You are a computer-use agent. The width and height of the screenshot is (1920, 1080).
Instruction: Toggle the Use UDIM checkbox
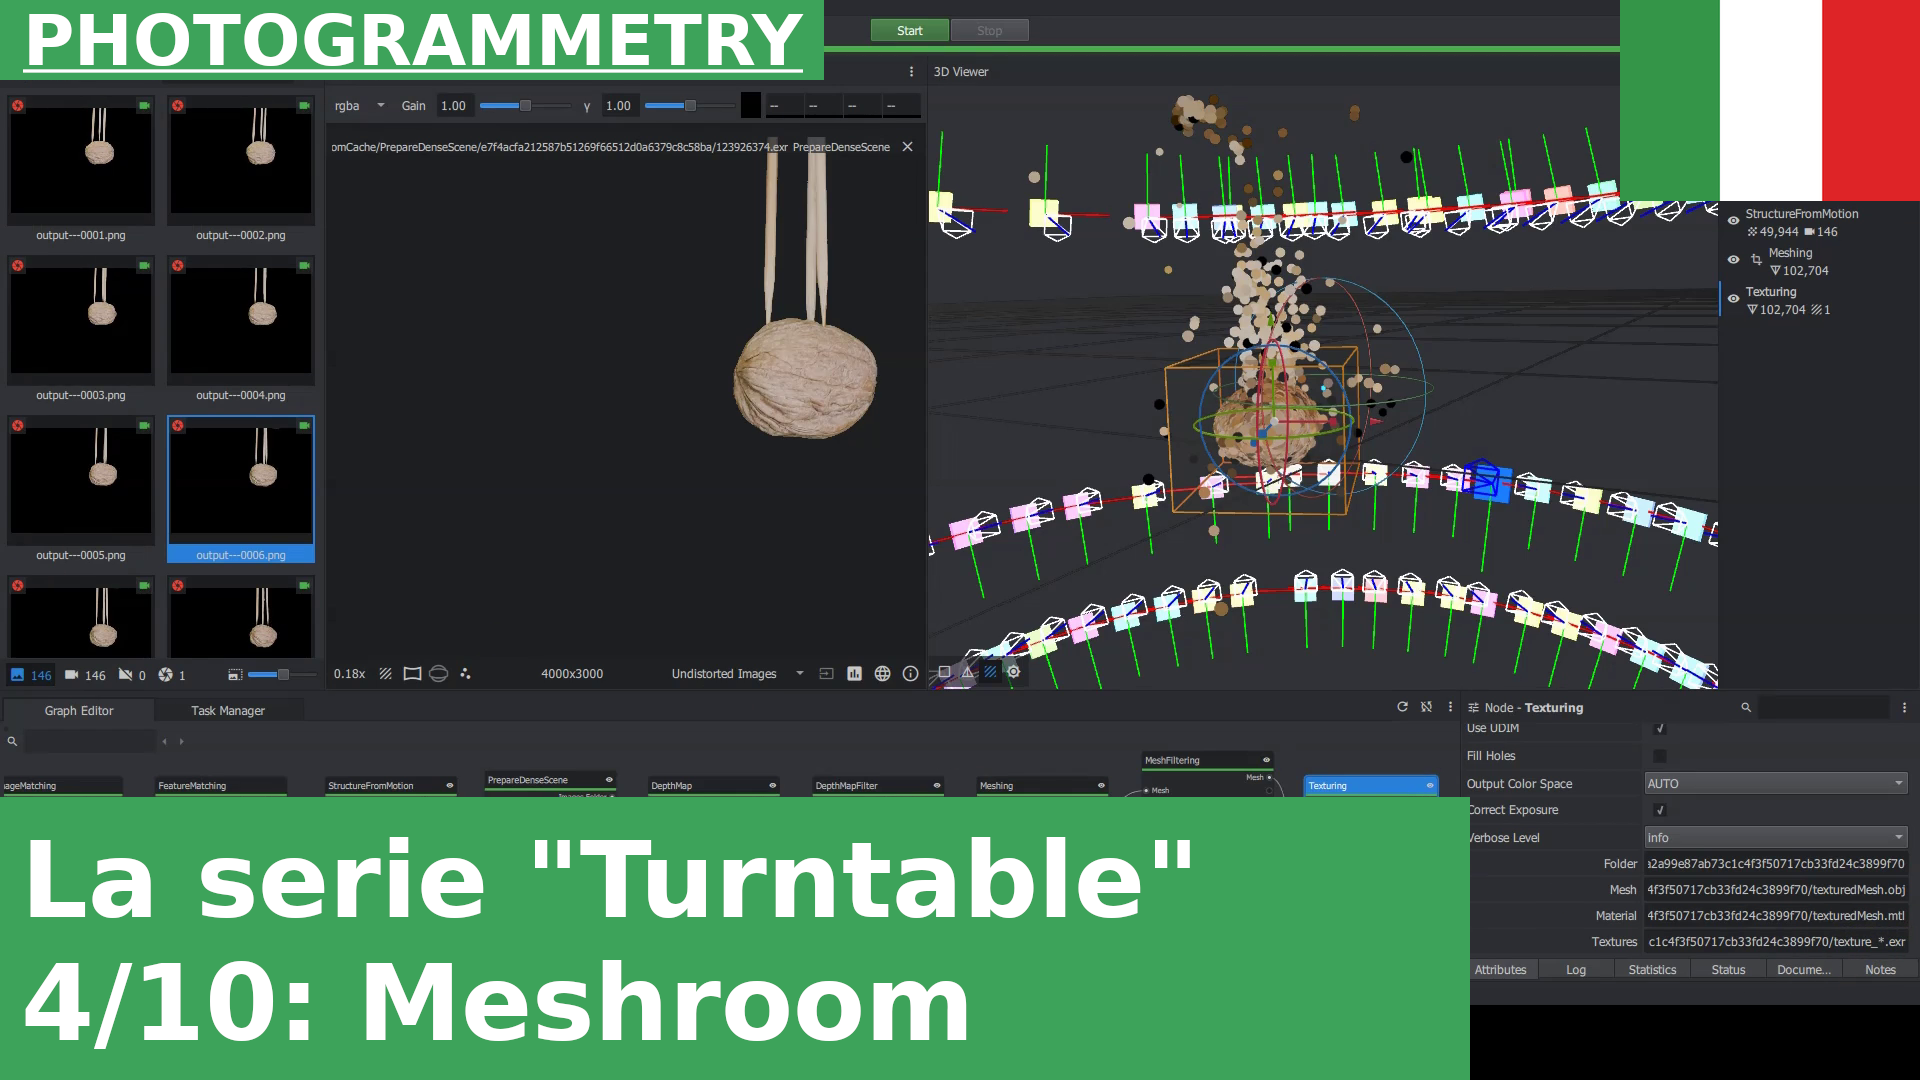pos(1660,728)
